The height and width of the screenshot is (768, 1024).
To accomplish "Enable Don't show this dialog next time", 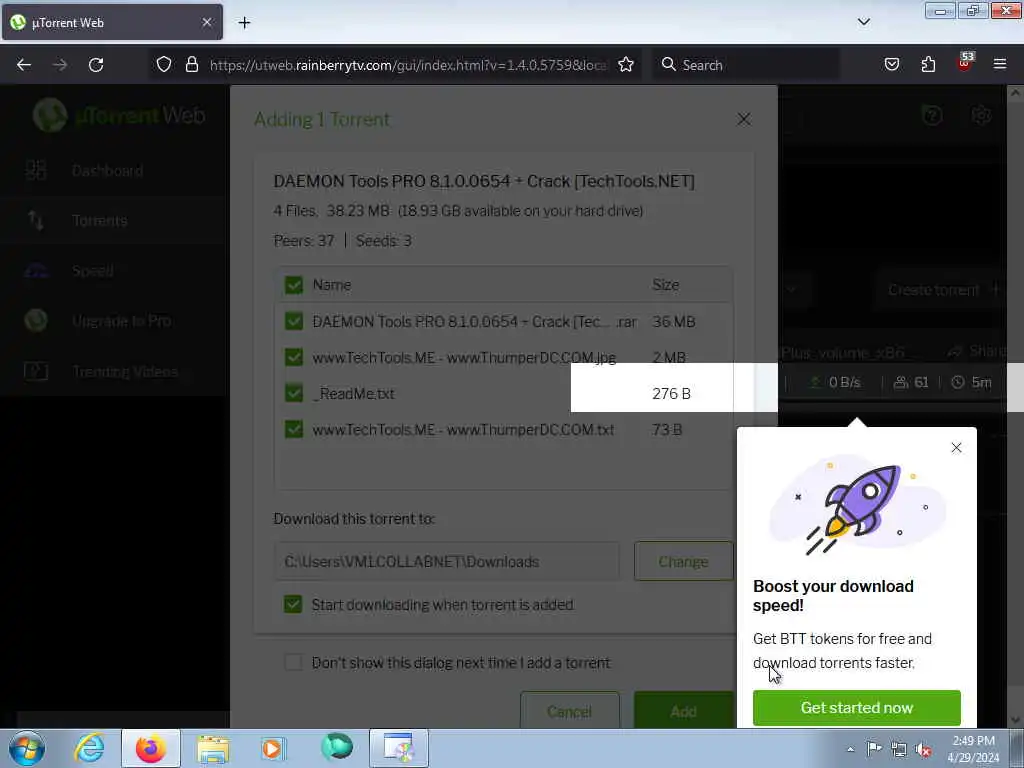I will point(294,662).
